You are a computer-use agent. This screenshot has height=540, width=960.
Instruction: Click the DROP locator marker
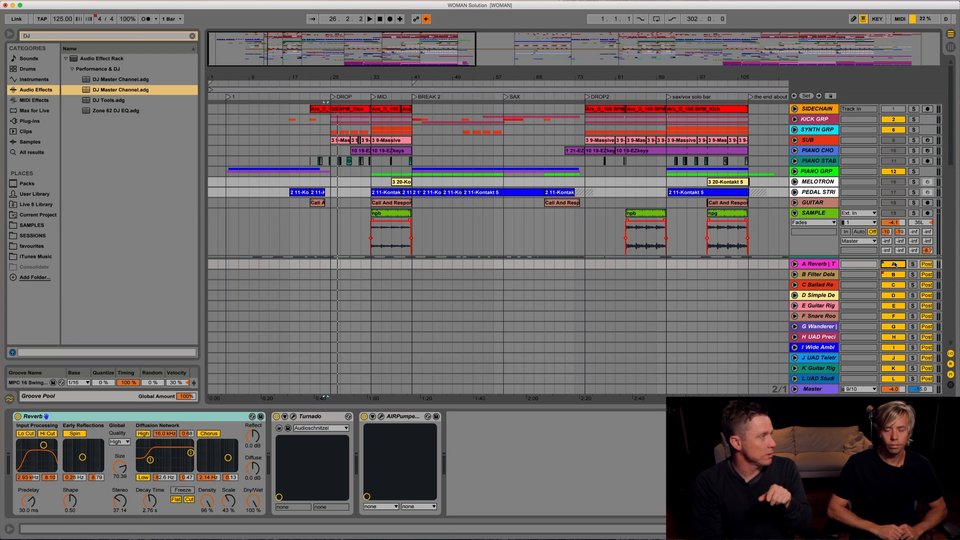click(342, 97)
